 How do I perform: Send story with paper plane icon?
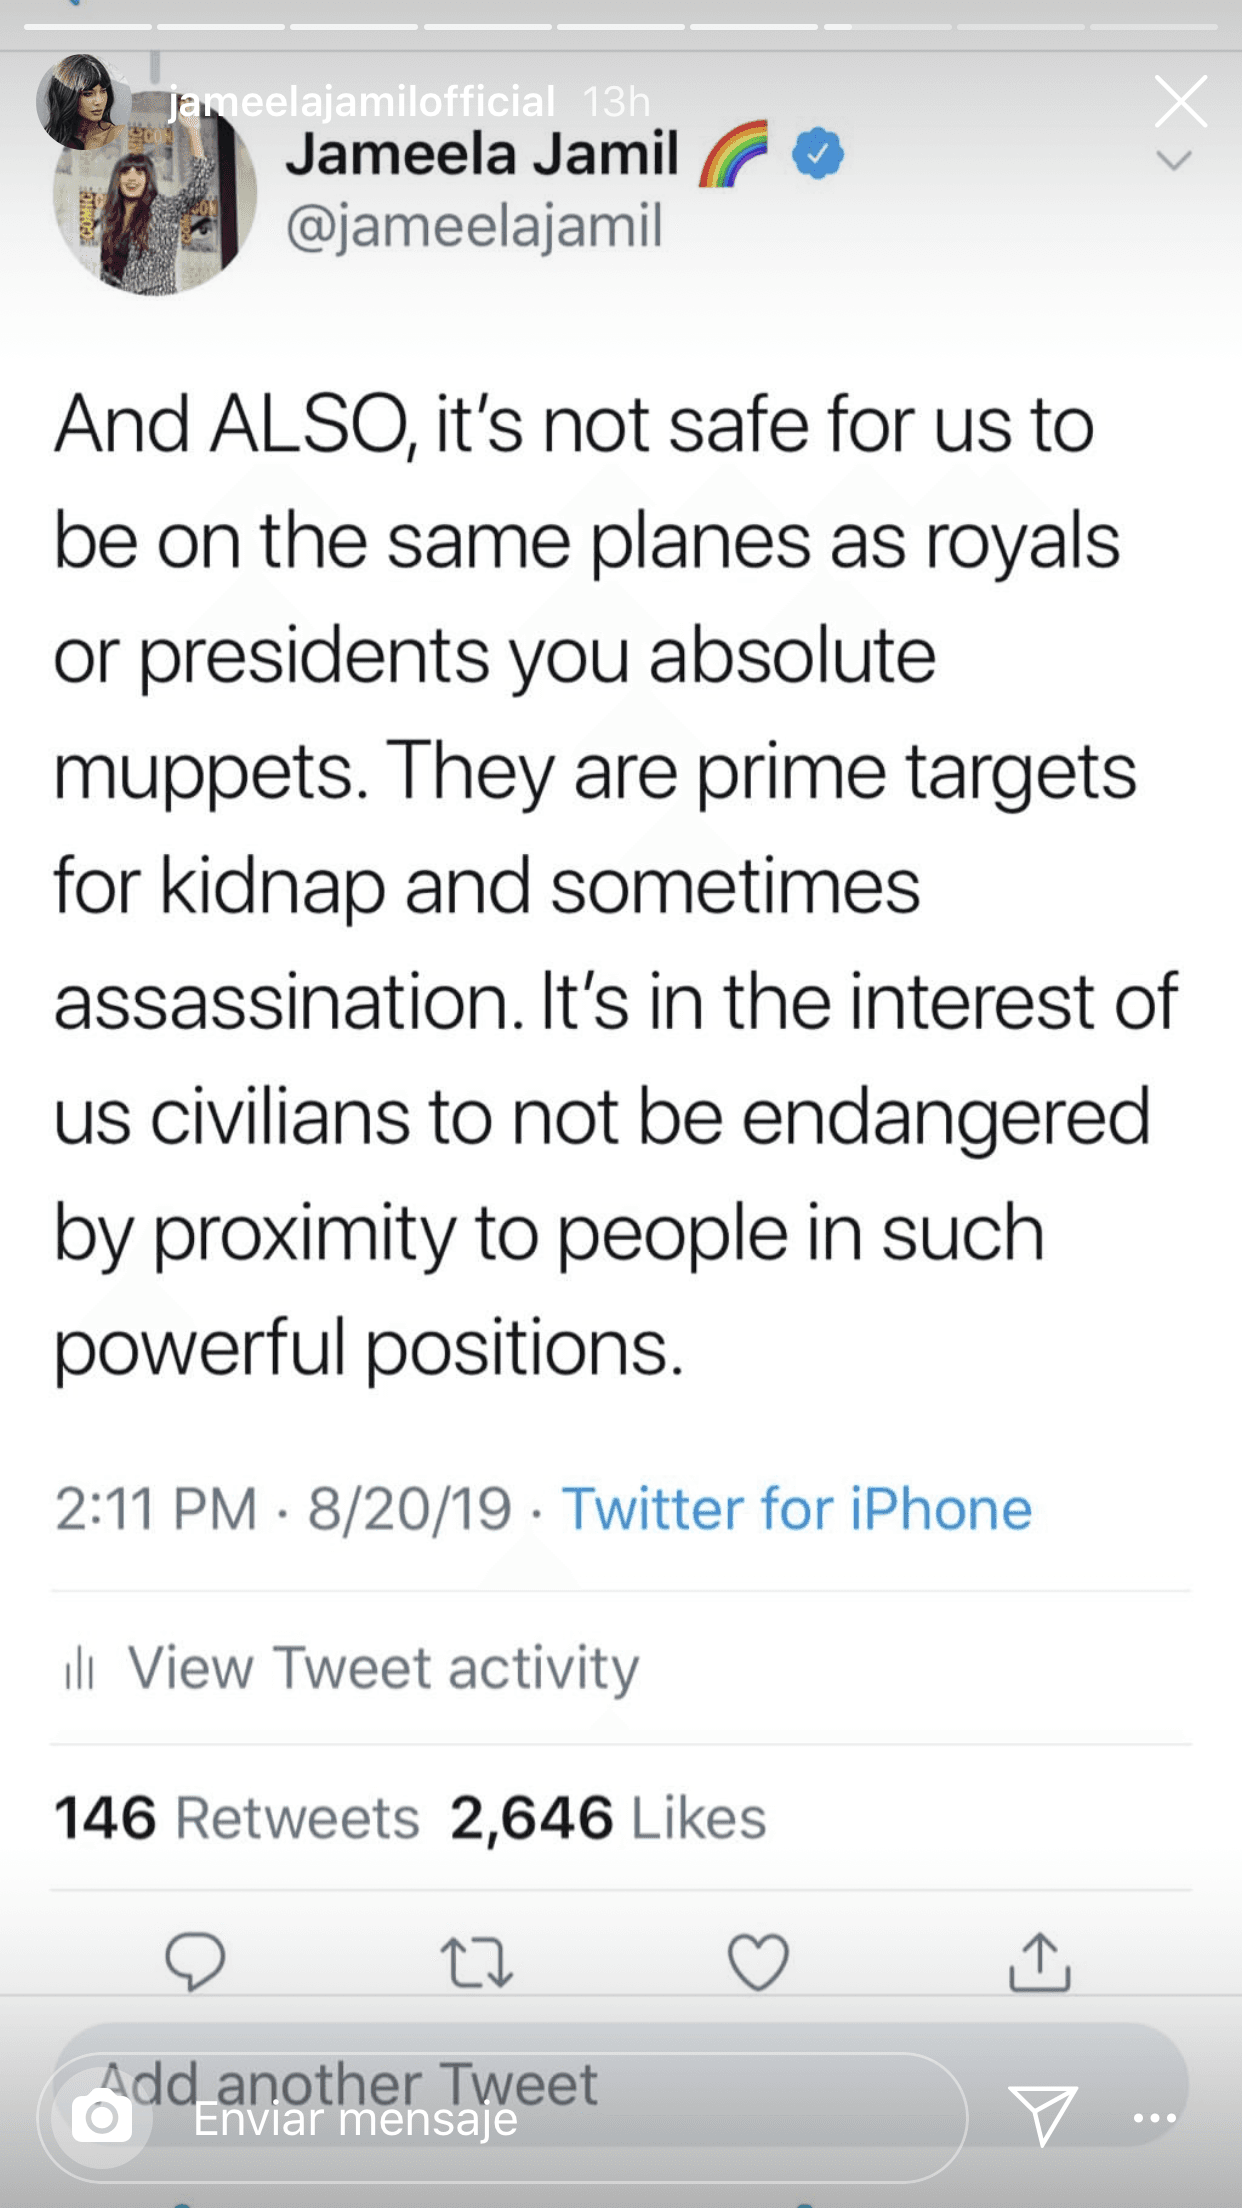coord(1042,2115)
